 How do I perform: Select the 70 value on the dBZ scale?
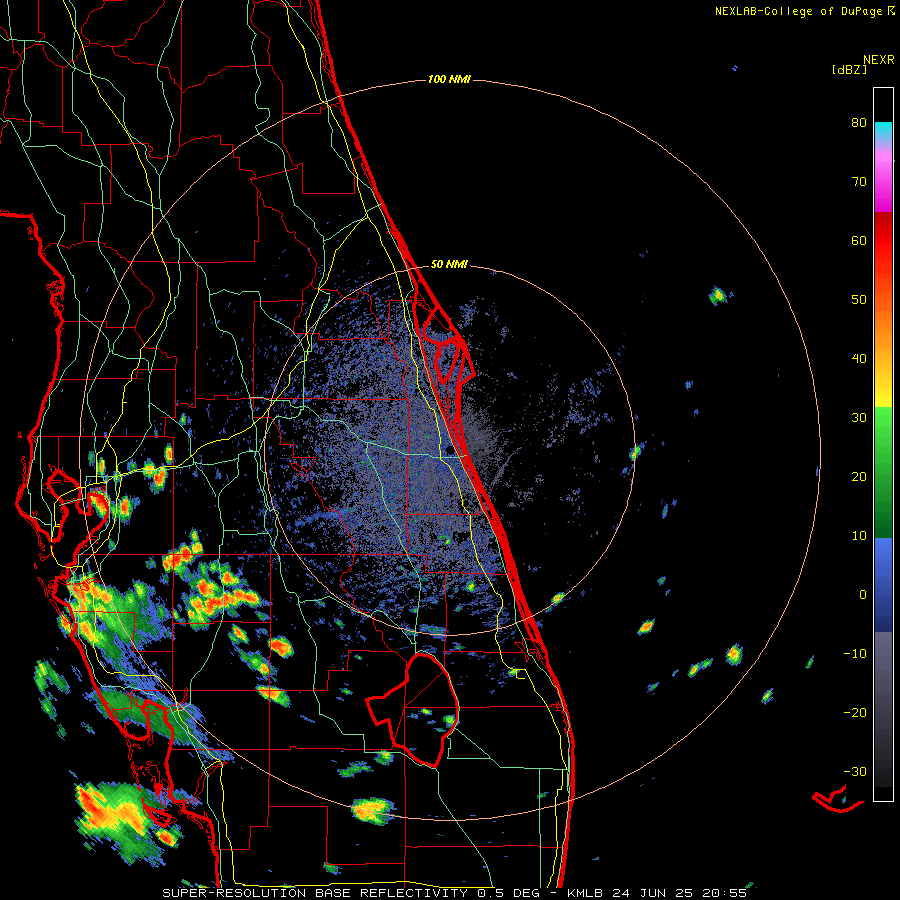click(x=859, y=181)
